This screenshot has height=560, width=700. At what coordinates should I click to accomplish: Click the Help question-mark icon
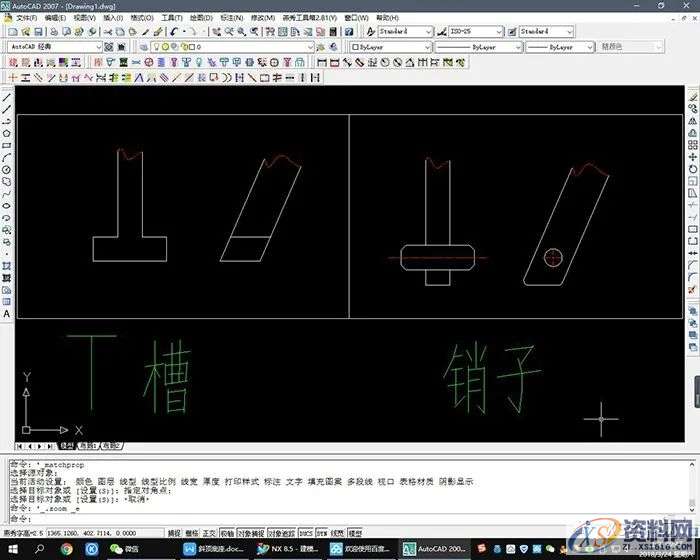[349, 32]
